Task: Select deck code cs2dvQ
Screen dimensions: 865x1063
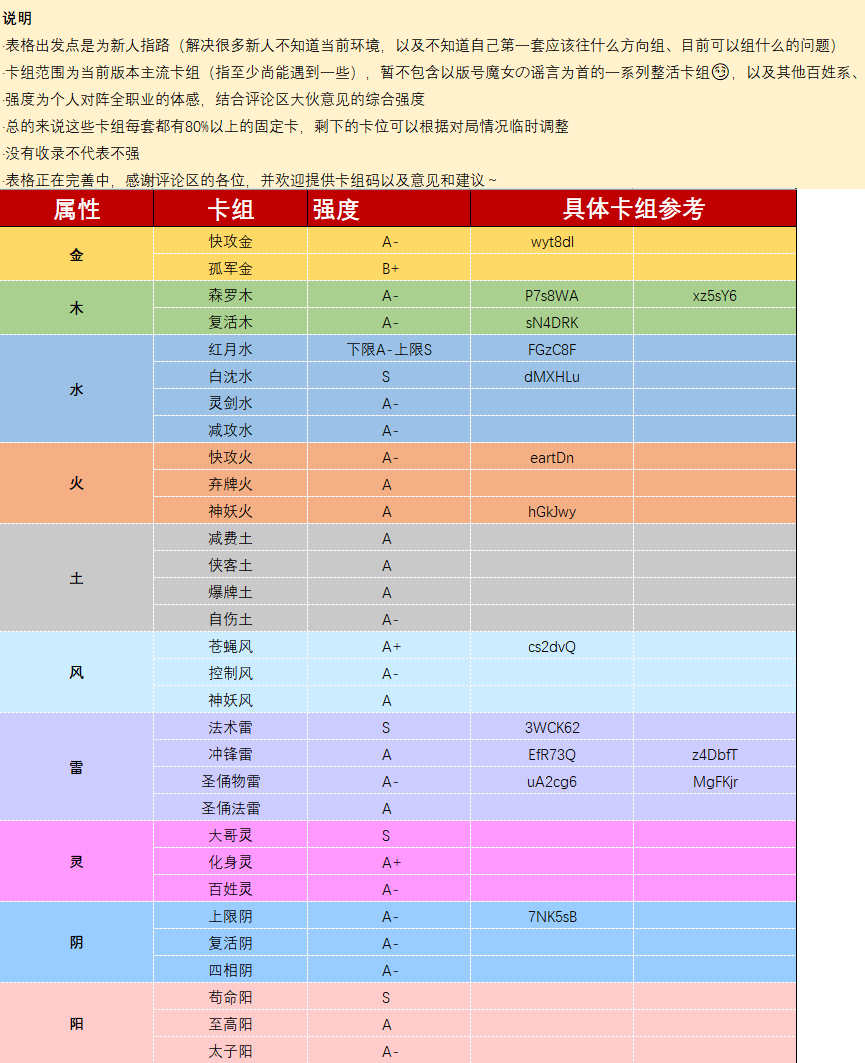Action: coord(552,647)
